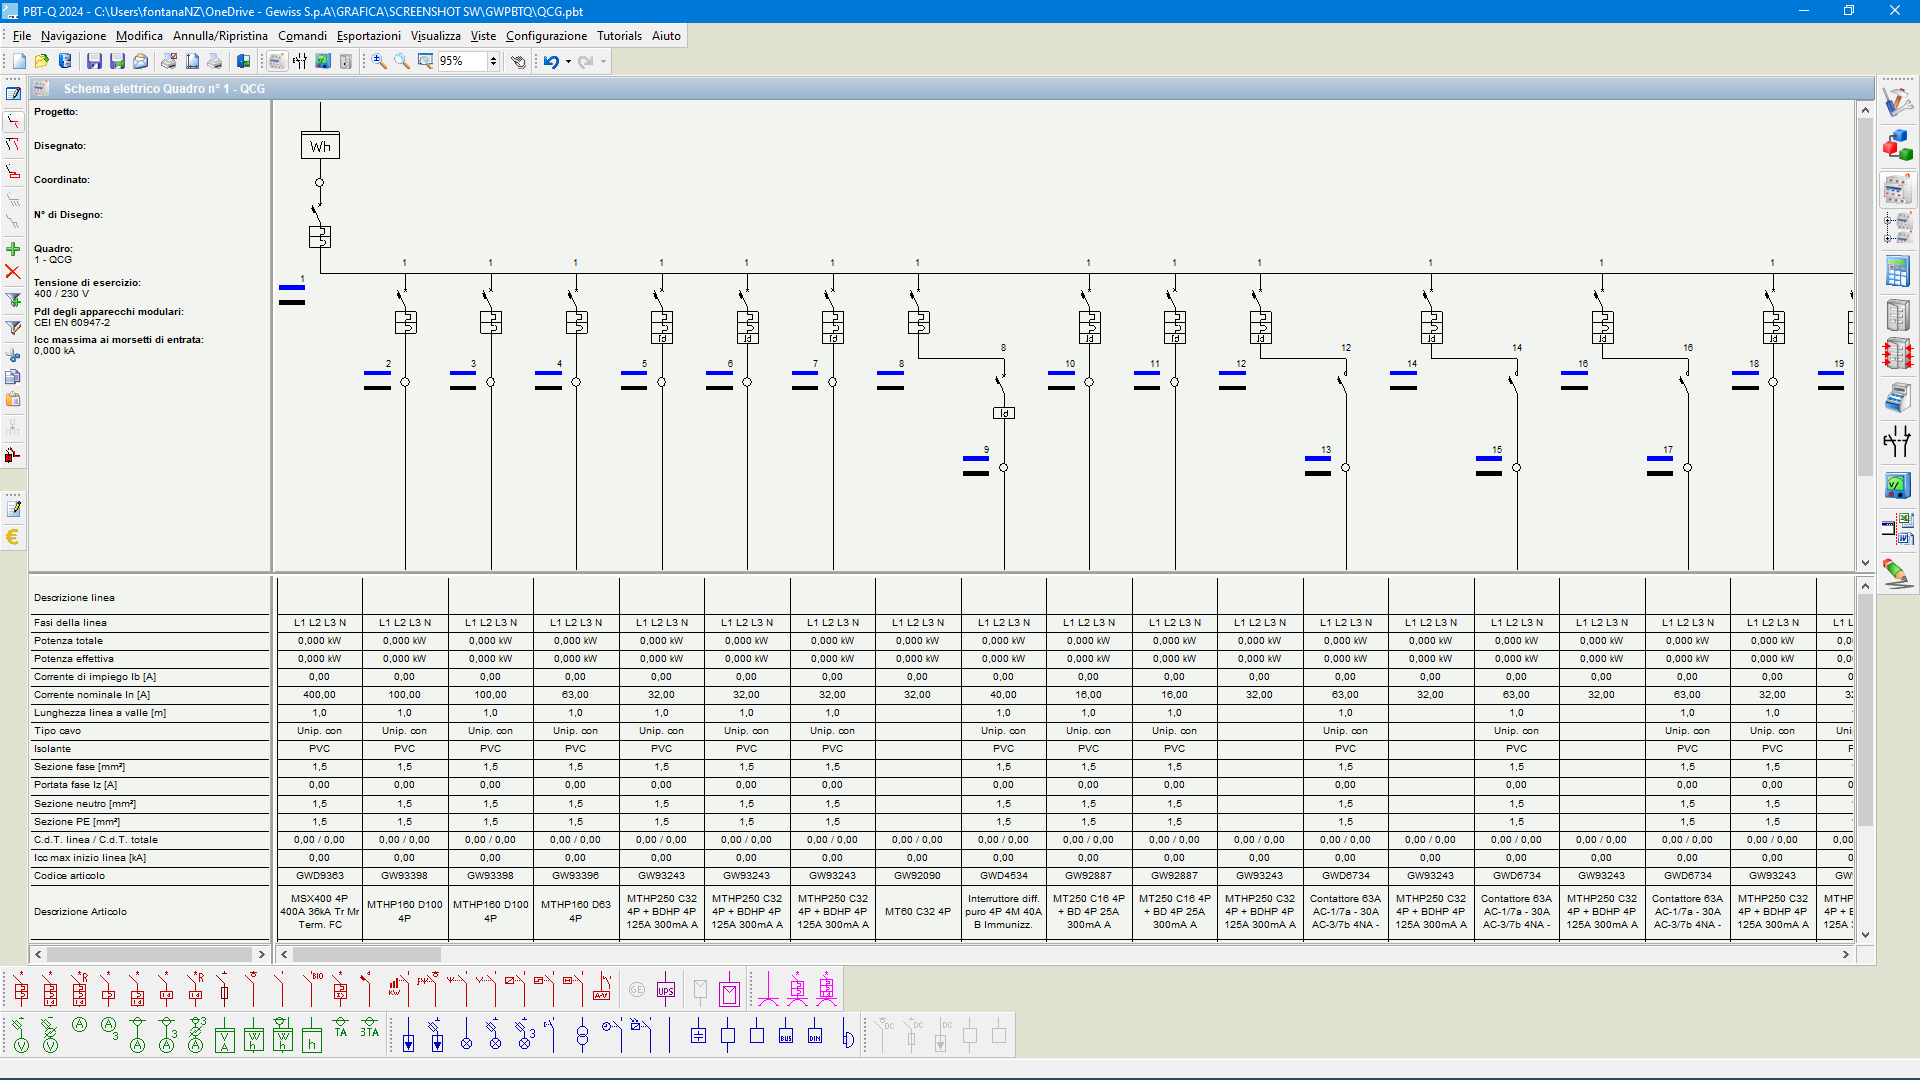Click the red X delete icon
The width and height of the screenshot is (1920, 1080).
pyautogui.click(x=13, y=272)
